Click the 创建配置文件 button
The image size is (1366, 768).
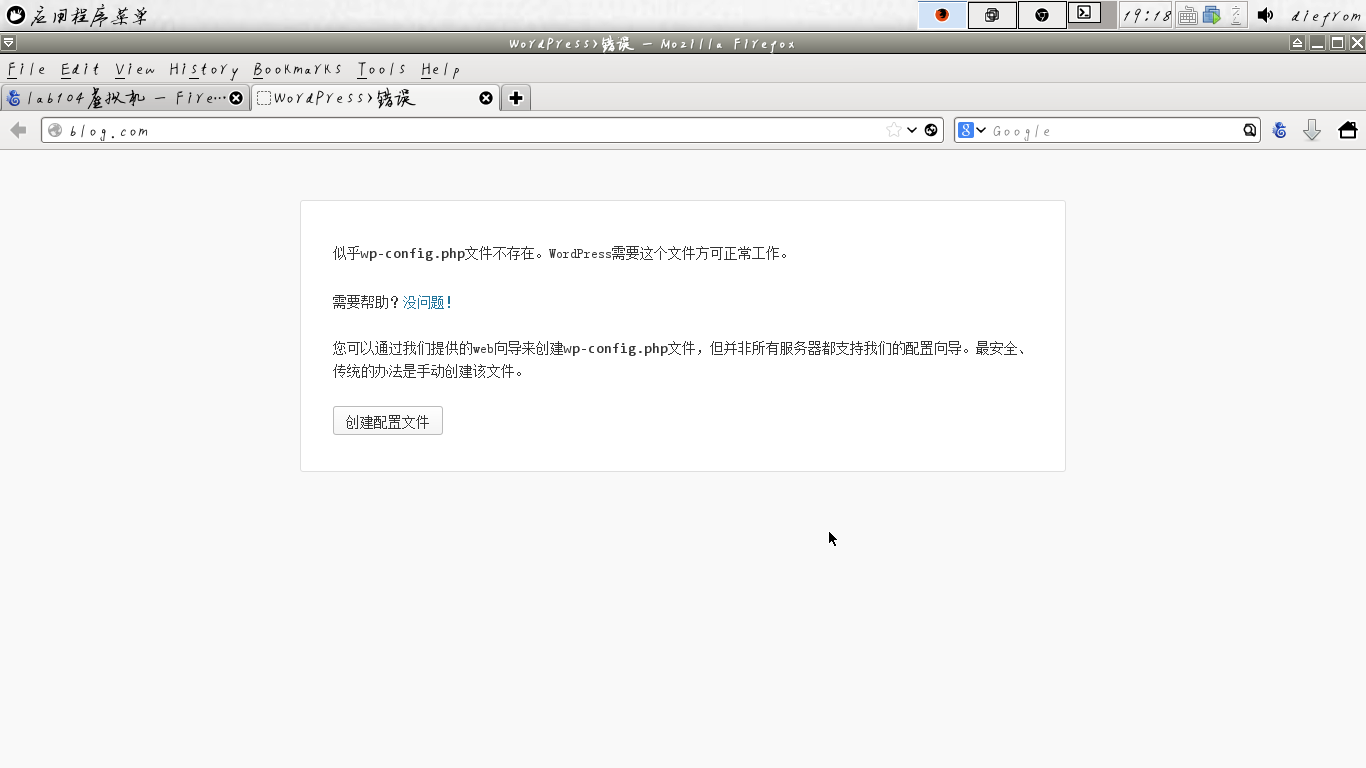[388, 421]
